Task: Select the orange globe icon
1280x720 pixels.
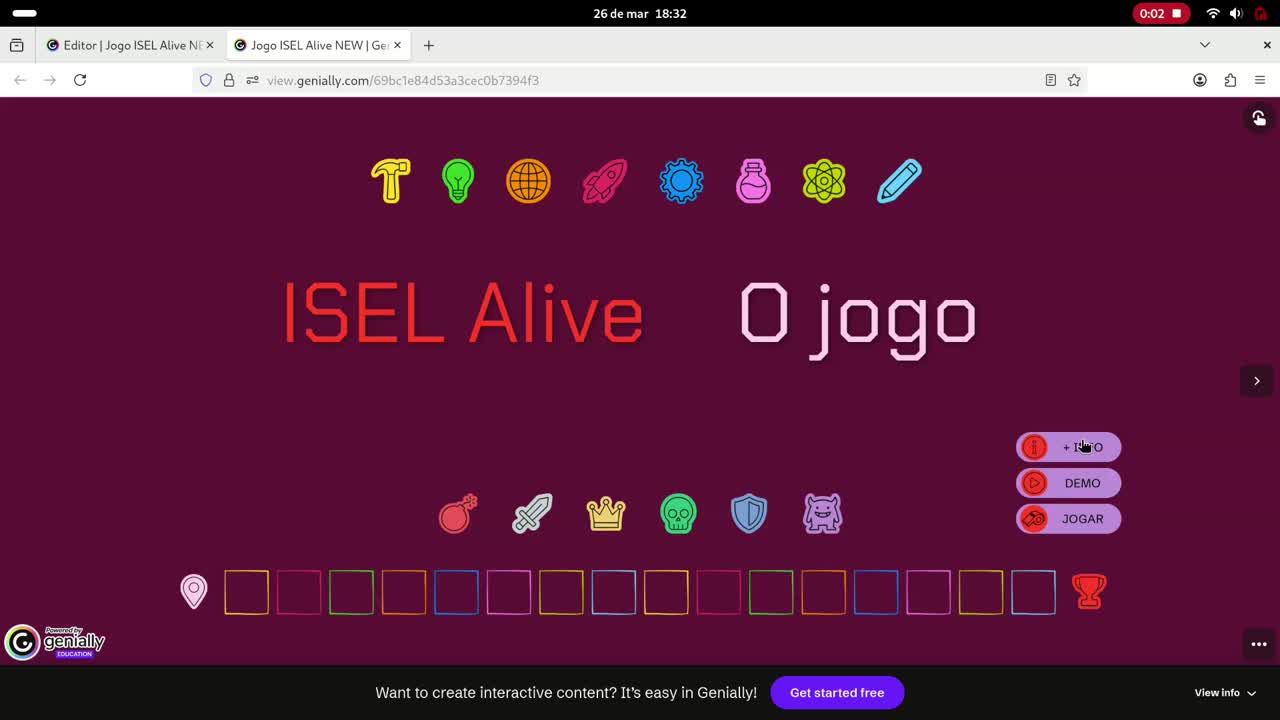Action: [528, 181]
